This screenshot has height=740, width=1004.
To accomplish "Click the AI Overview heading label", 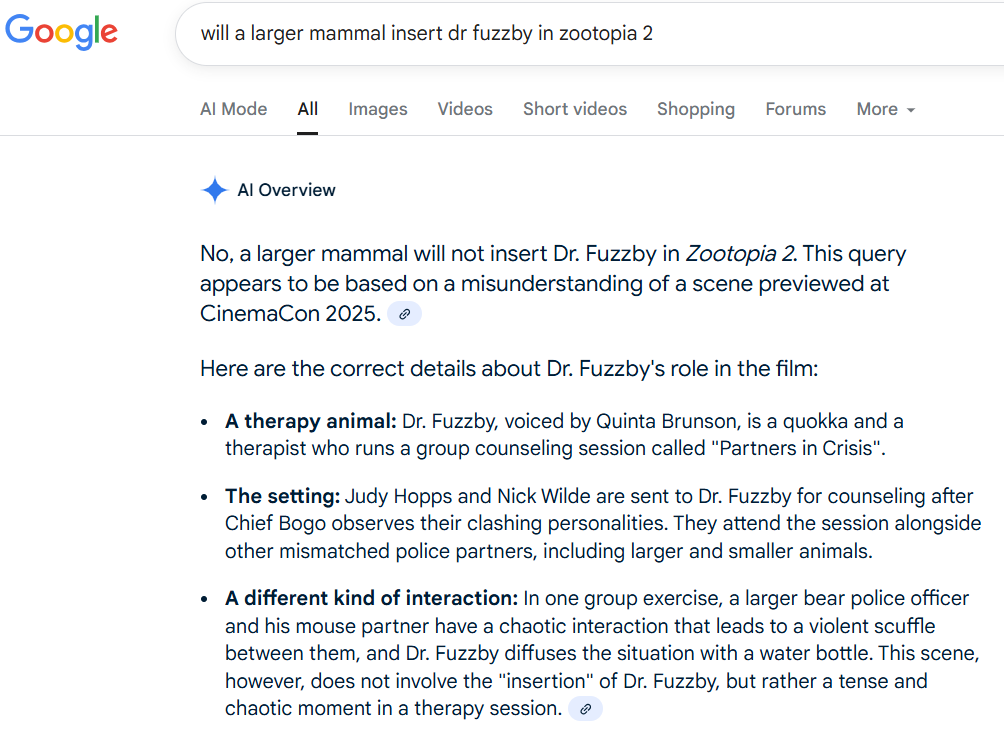I will click(286, 190).
